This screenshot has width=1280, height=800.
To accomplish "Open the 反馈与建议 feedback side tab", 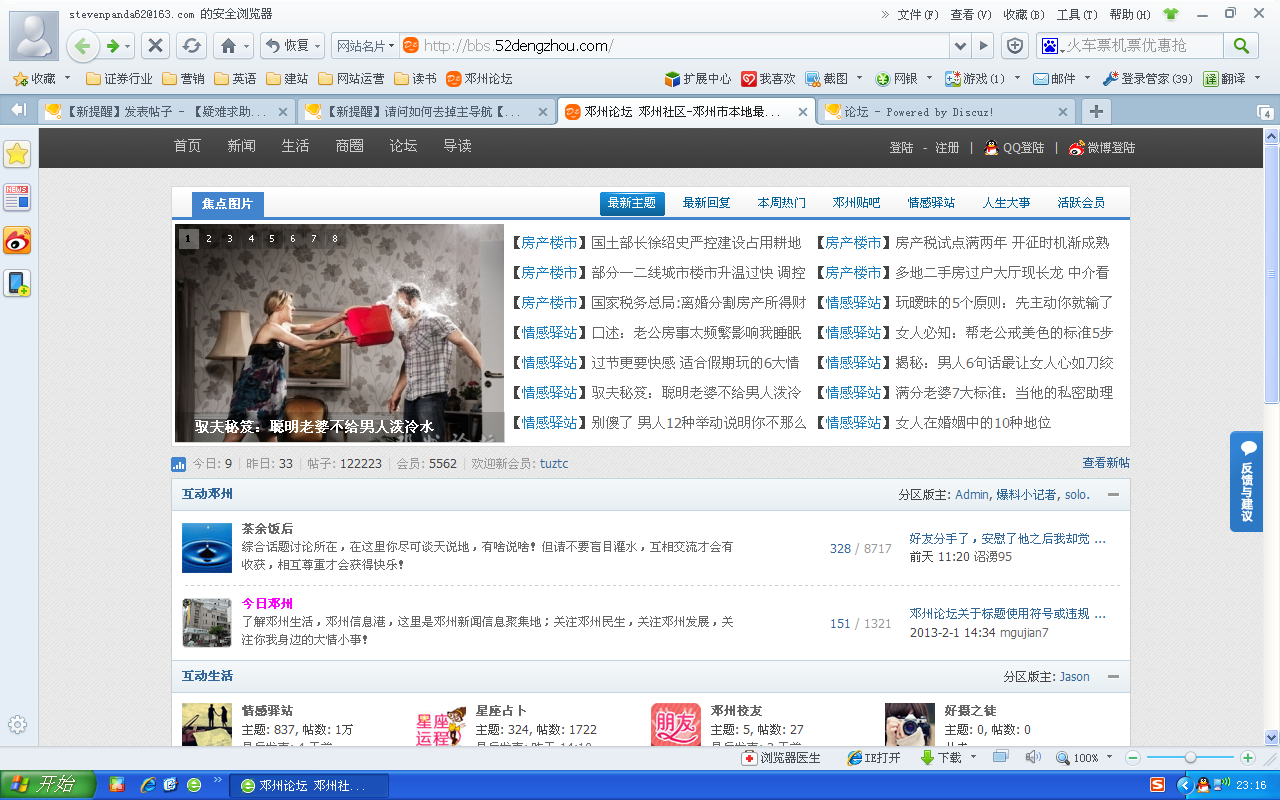I will (1246, 482).
